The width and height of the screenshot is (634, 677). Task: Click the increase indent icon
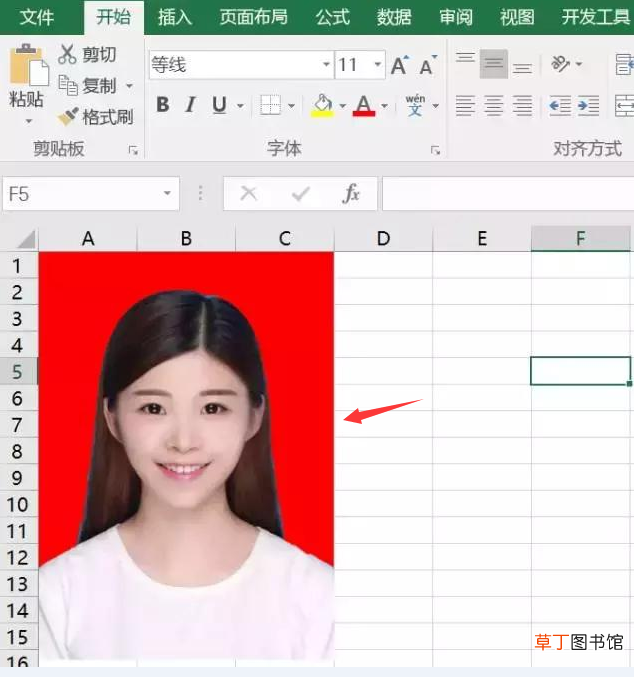[x=589, y=106]
